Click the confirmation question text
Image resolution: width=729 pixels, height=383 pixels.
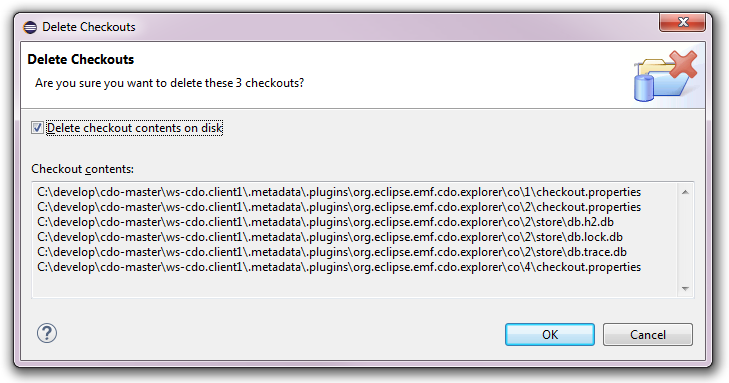tap(169, 83)
